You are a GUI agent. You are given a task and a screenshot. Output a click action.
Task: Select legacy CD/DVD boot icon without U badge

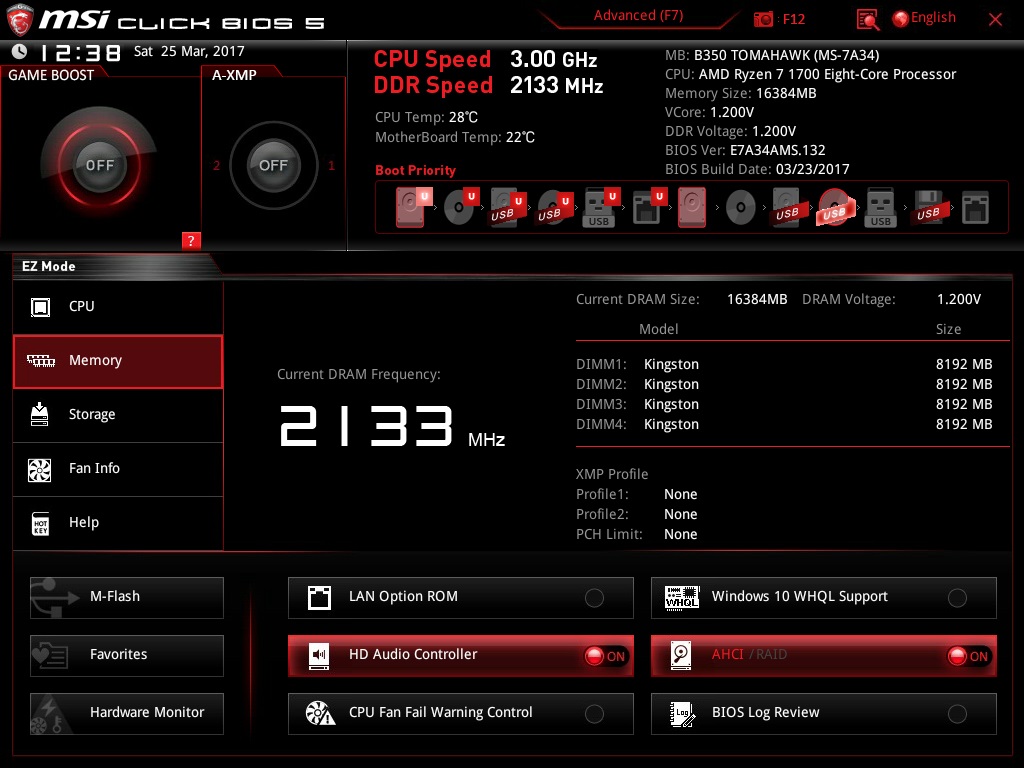coord(741,208)
